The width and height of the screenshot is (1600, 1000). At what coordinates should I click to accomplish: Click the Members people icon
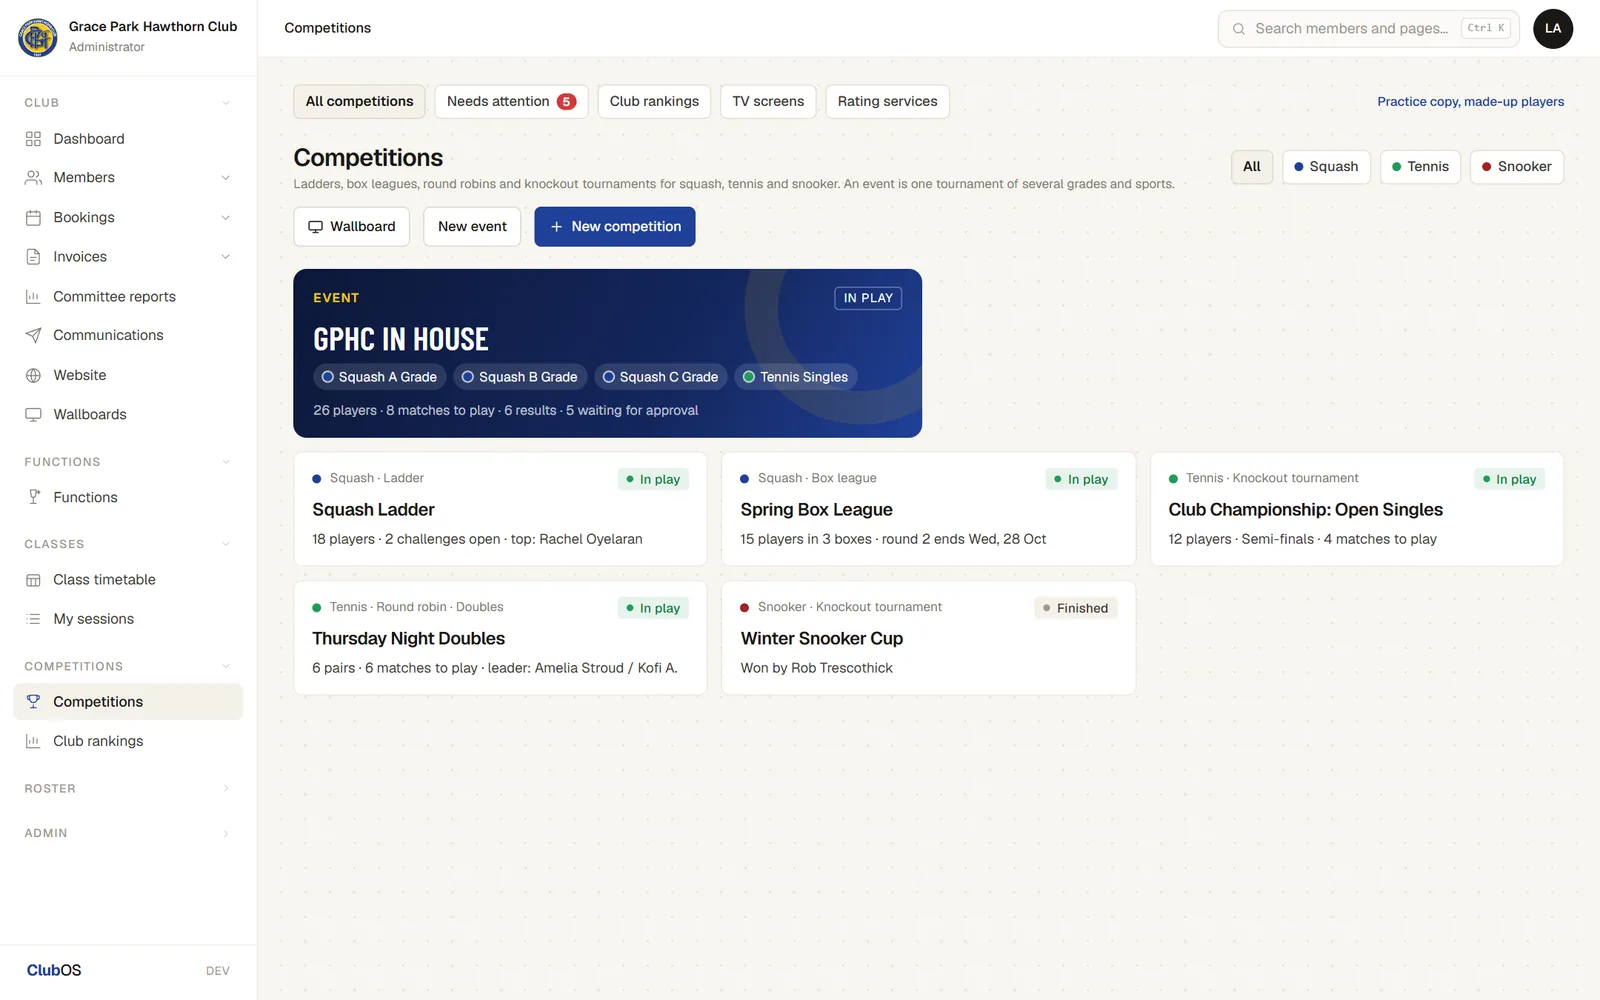[x=33, y=178]
